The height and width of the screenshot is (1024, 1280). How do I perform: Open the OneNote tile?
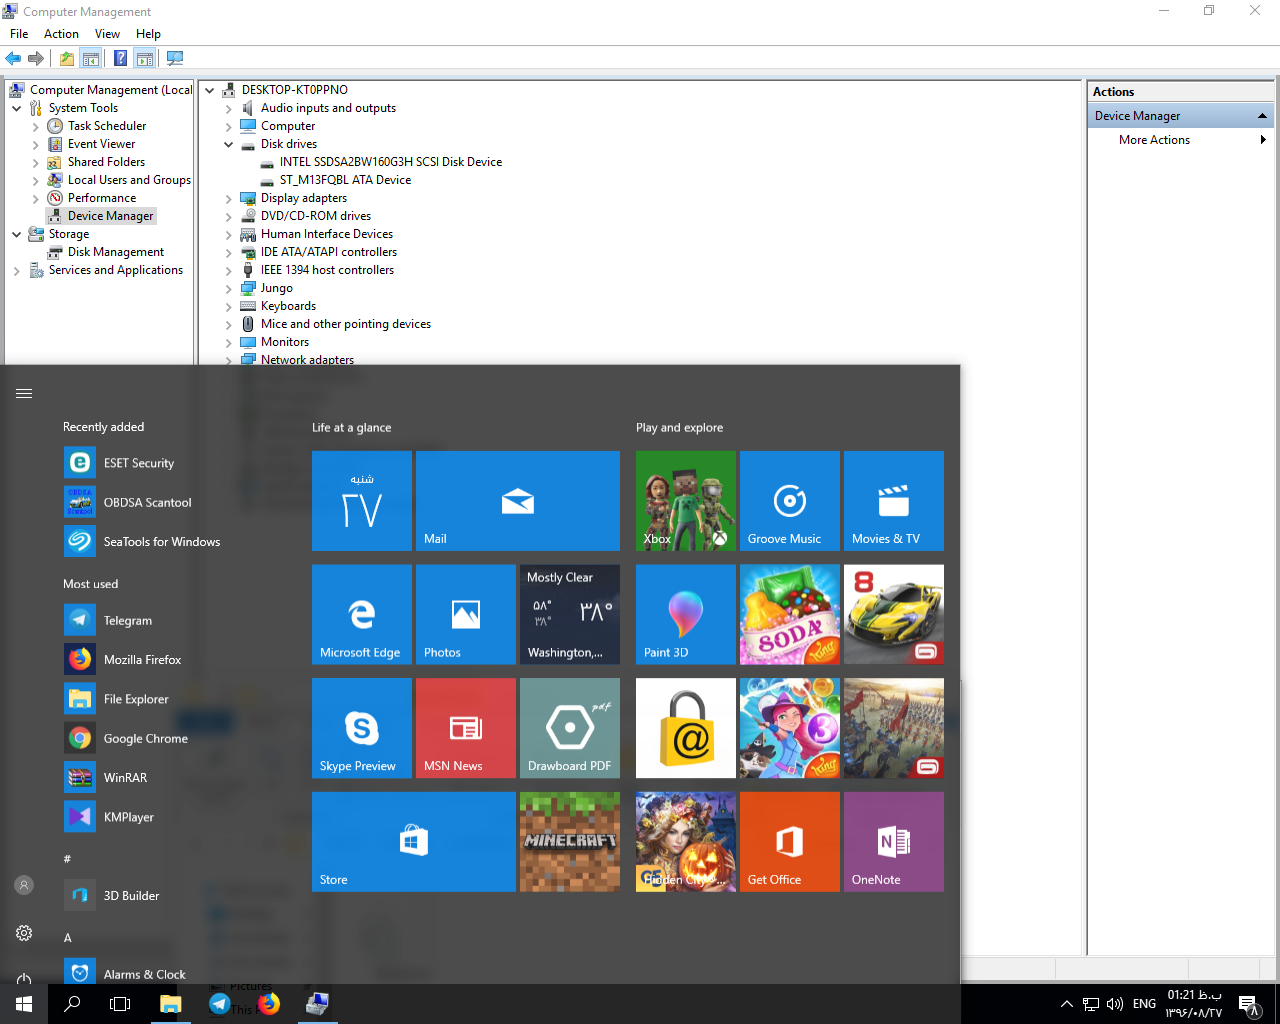coord(894,842)
